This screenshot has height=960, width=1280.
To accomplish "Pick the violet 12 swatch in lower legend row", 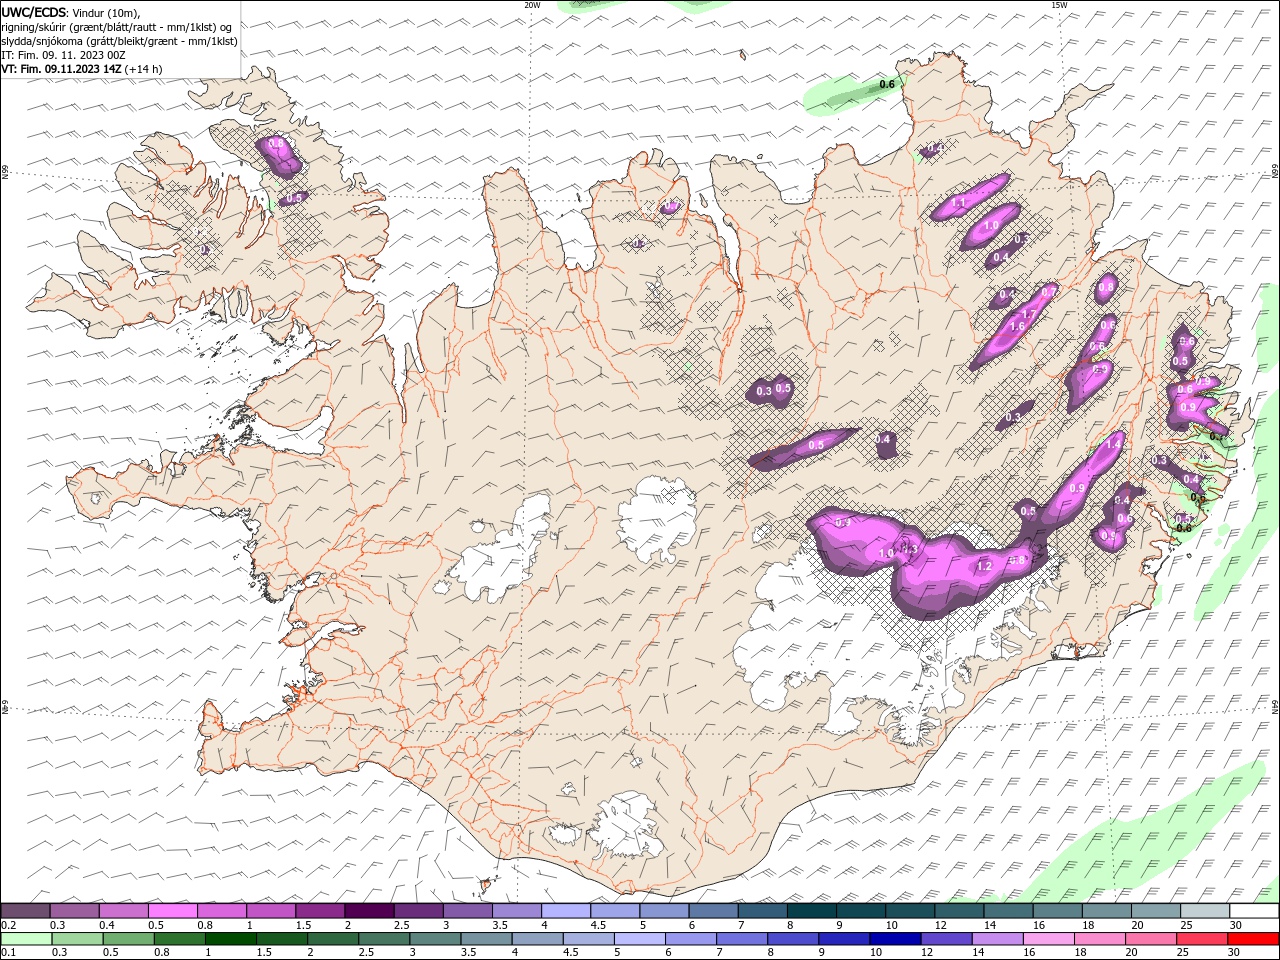I will coord(946,939).
